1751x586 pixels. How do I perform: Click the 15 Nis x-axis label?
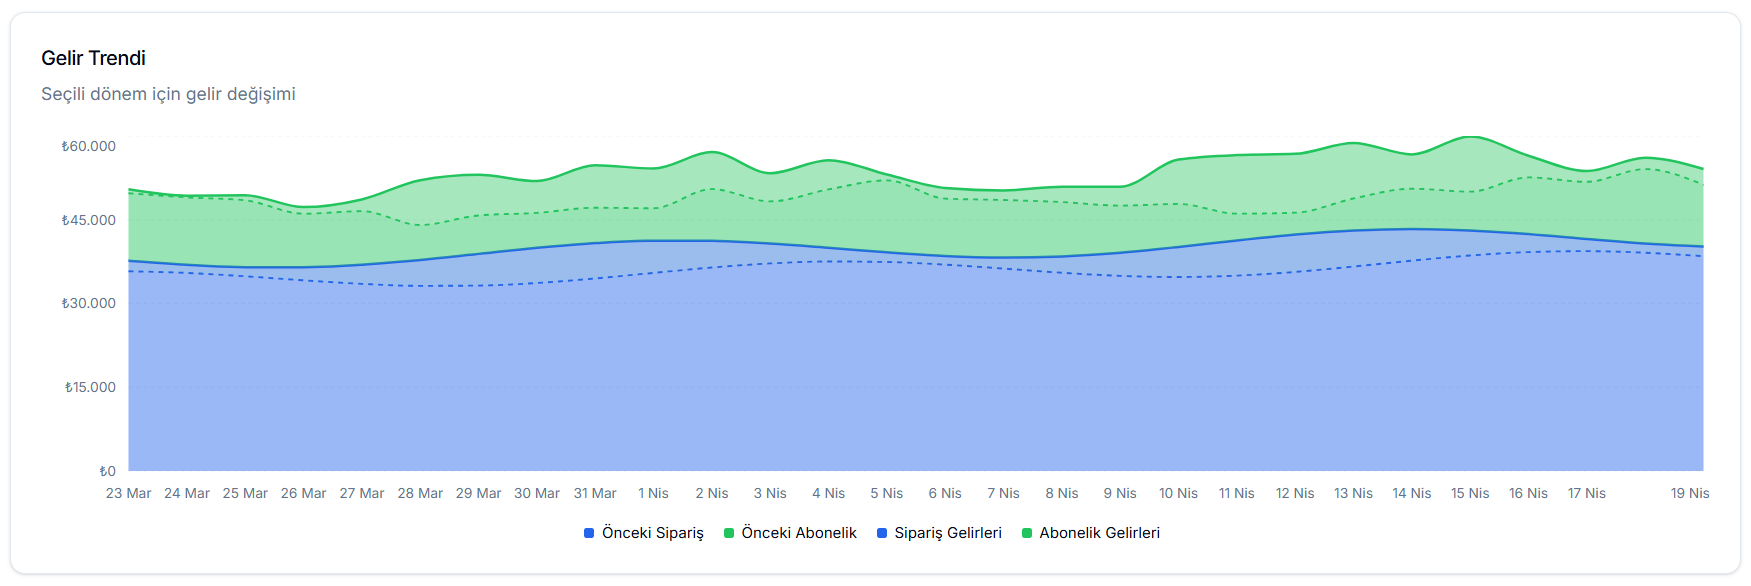click(x=1470, y=493)
